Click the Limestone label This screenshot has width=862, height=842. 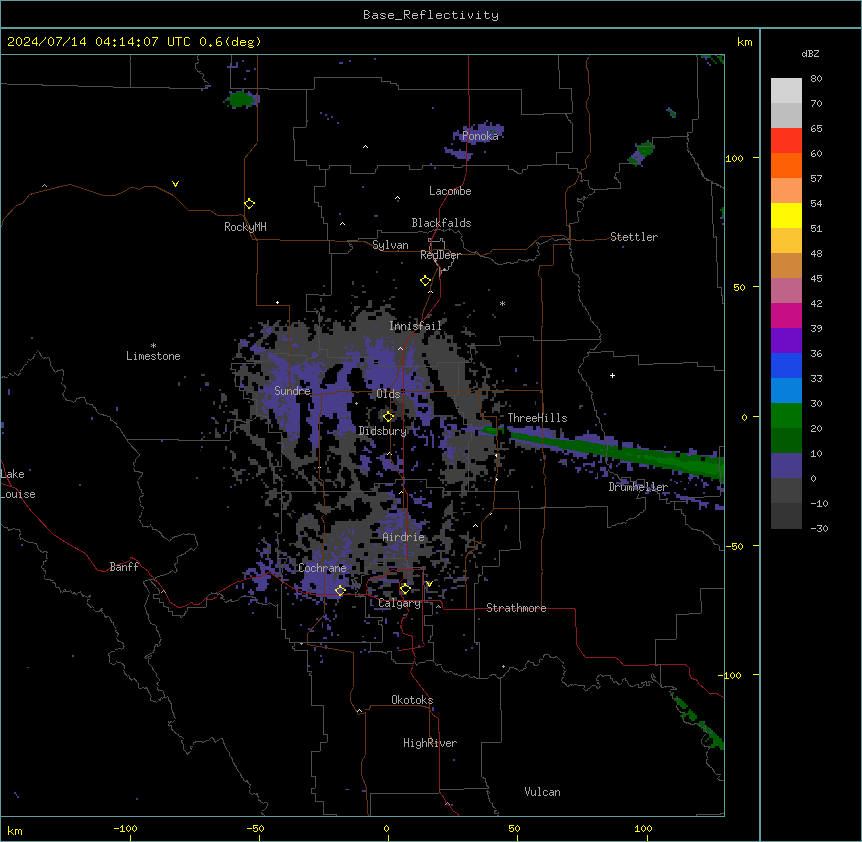pyautogui.click(x=153, y=356)
